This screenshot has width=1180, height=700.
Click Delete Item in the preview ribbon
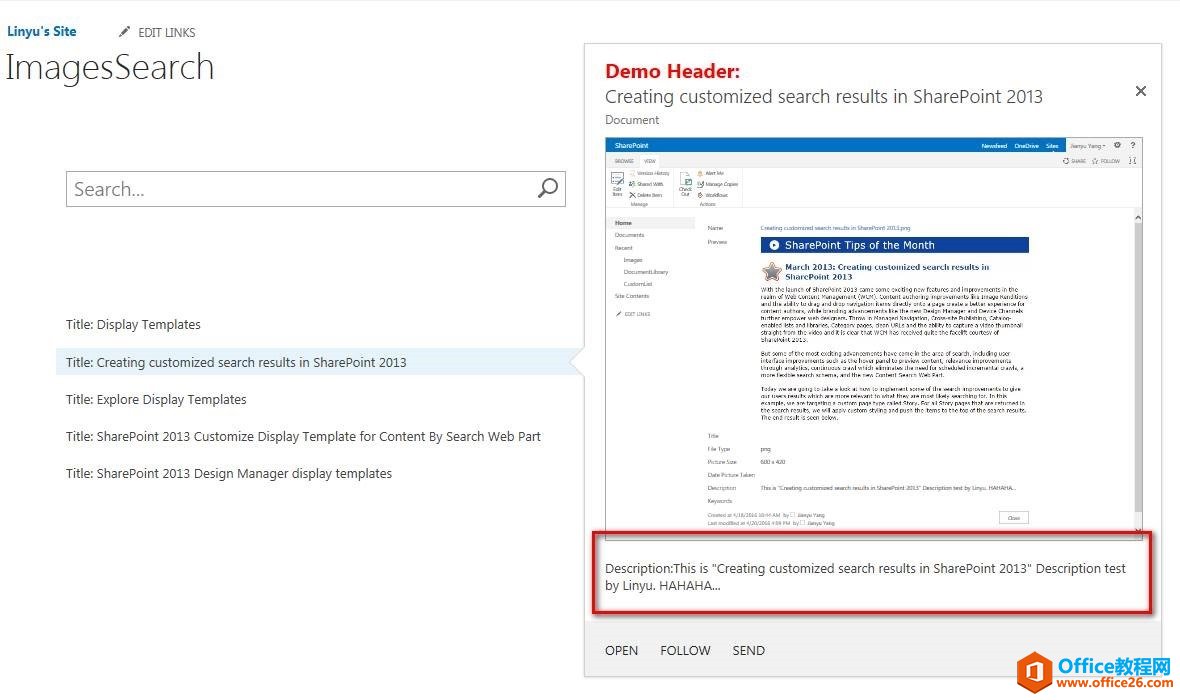click(x=648, y=195)
